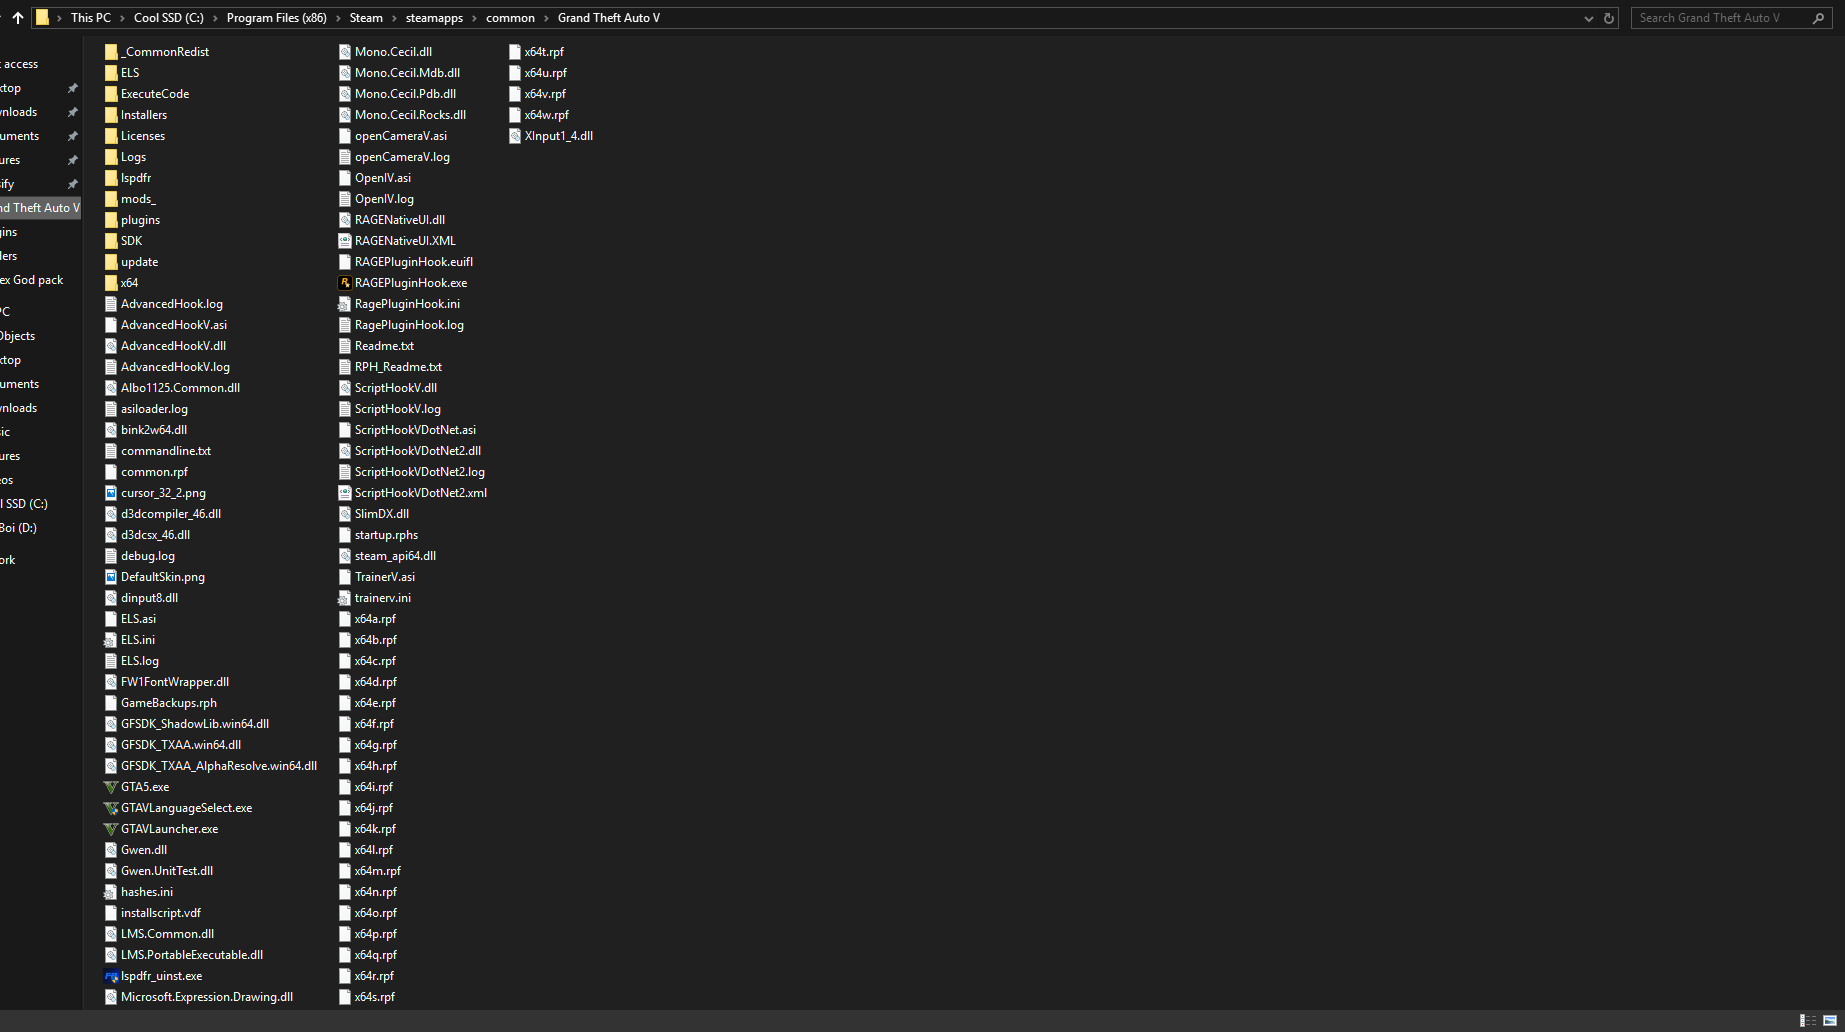Switch to details view layout icon
This screenshot has width=1845, height=1032.
click(x=1808, y=1020)
